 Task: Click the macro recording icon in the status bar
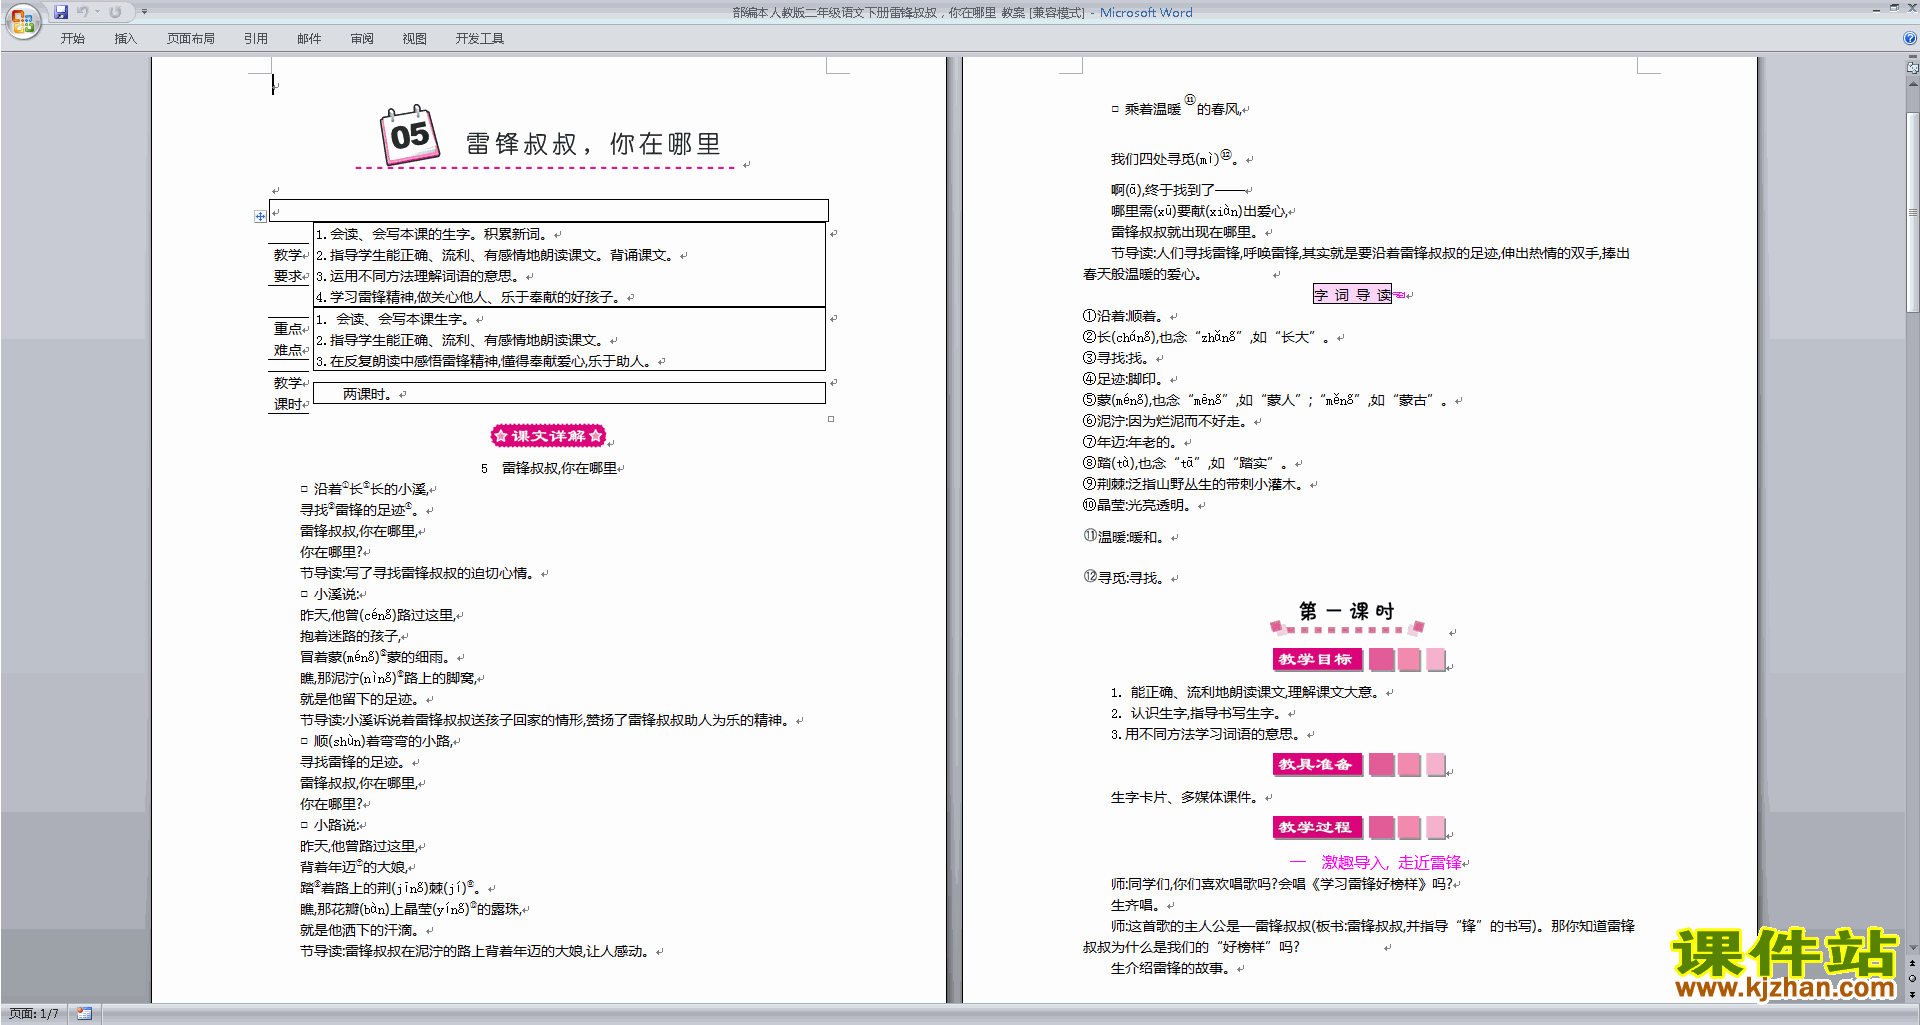tap(85, 1014)
